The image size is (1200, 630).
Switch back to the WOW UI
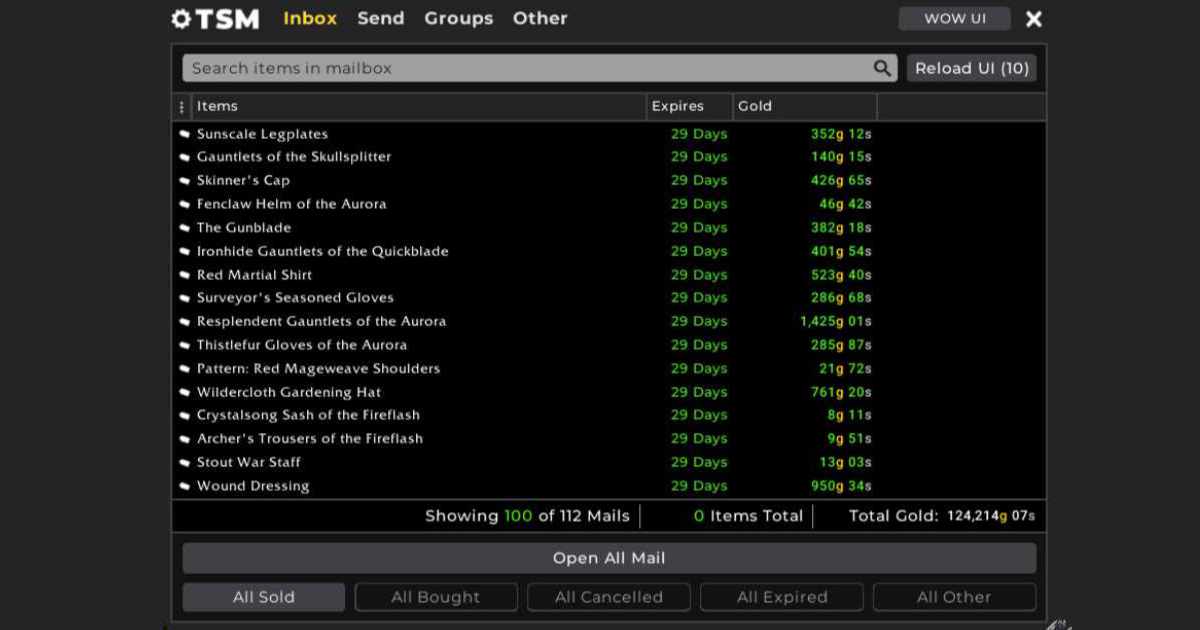coord(953,18)
